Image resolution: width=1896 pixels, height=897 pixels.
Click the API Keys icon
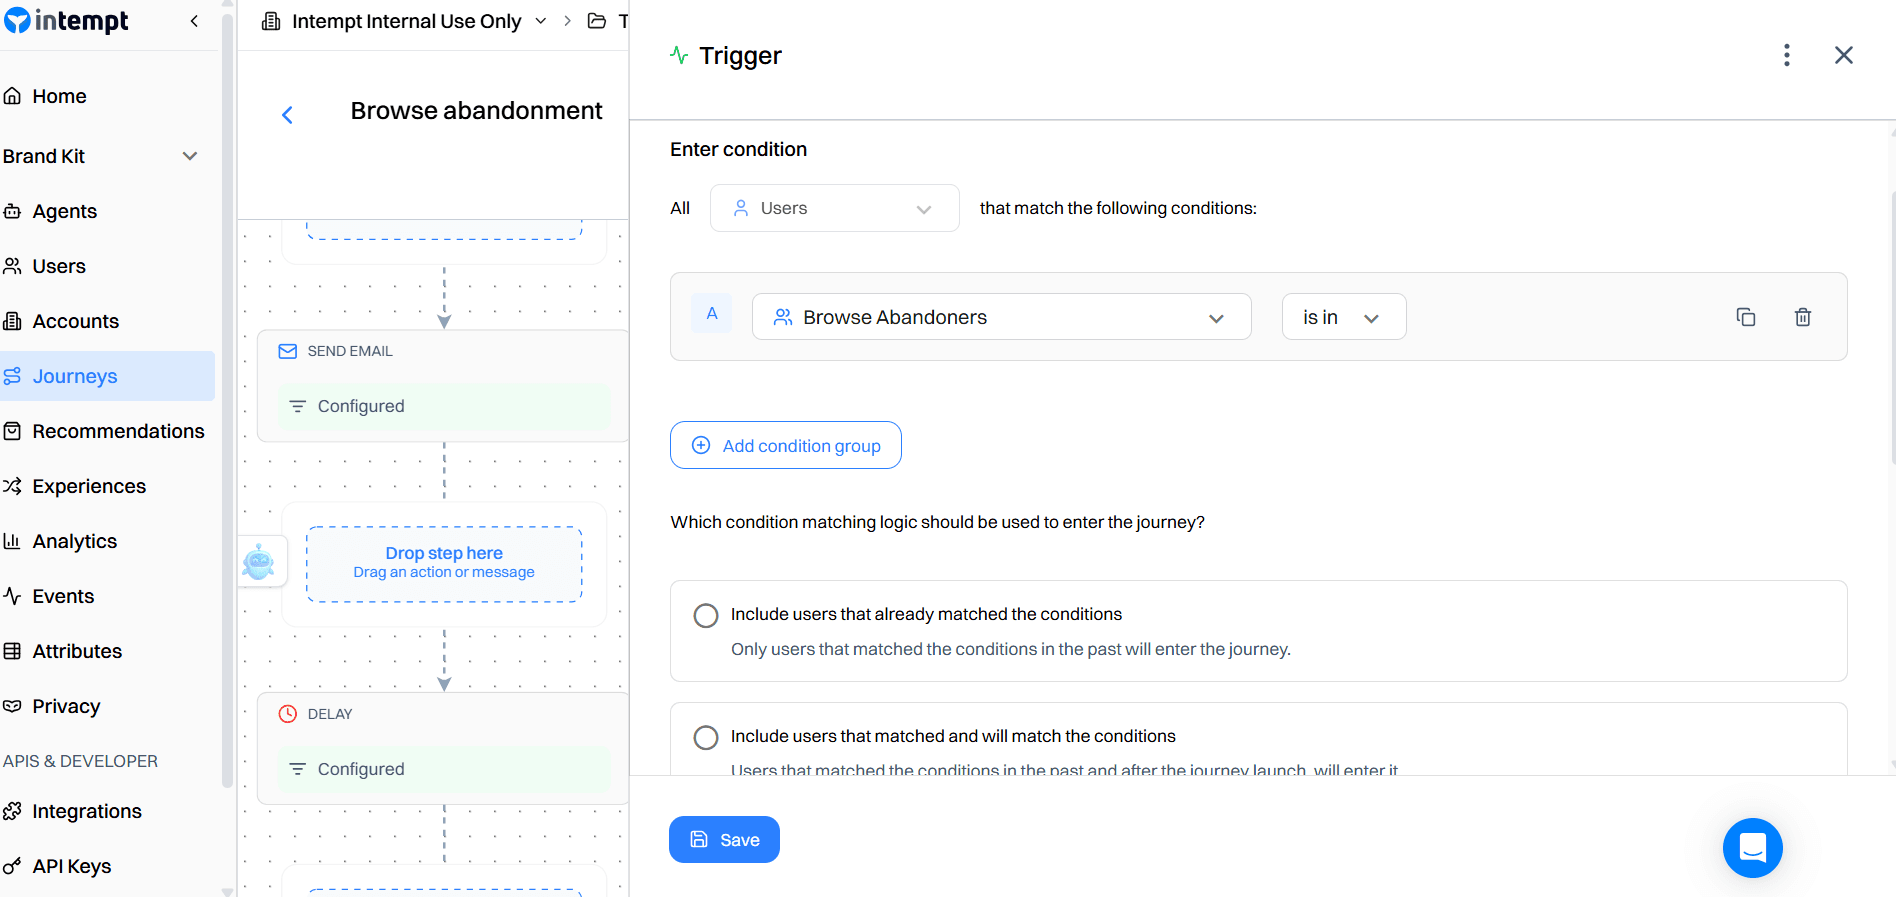(x=12, y=865)
